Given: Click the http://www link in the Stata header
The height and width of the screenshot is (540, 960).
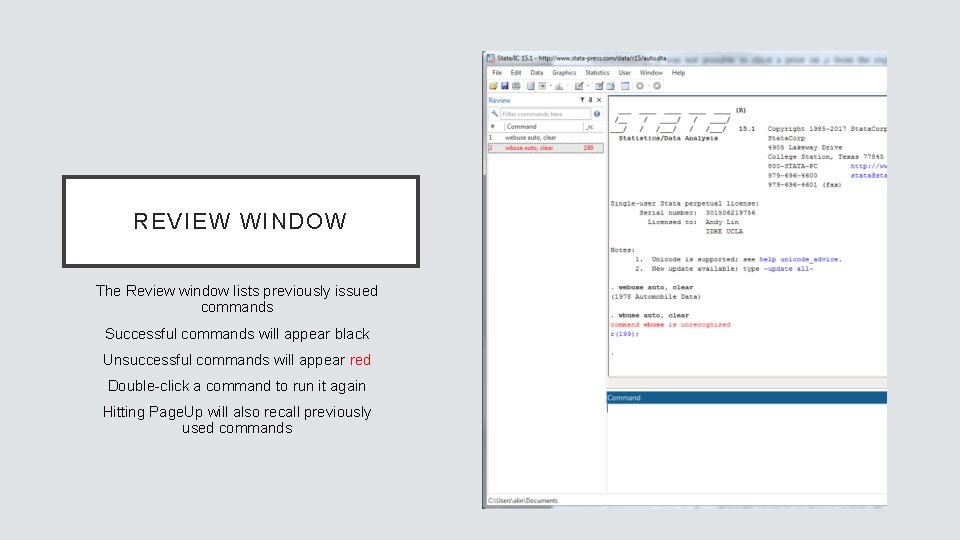Looking at the screenshot, I should coord(868,166).
